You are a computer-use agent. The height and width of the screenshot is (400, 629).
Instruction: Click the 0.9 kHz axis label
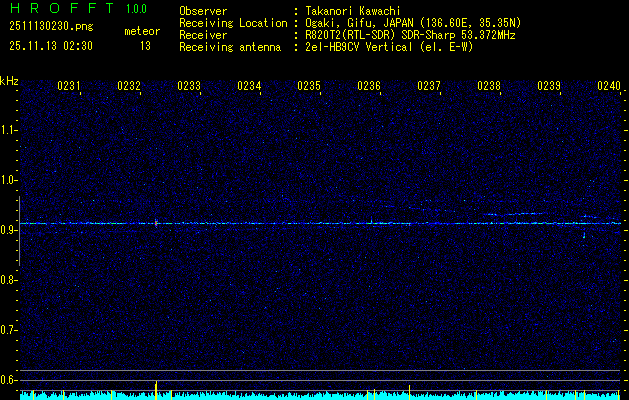point(8,230)
